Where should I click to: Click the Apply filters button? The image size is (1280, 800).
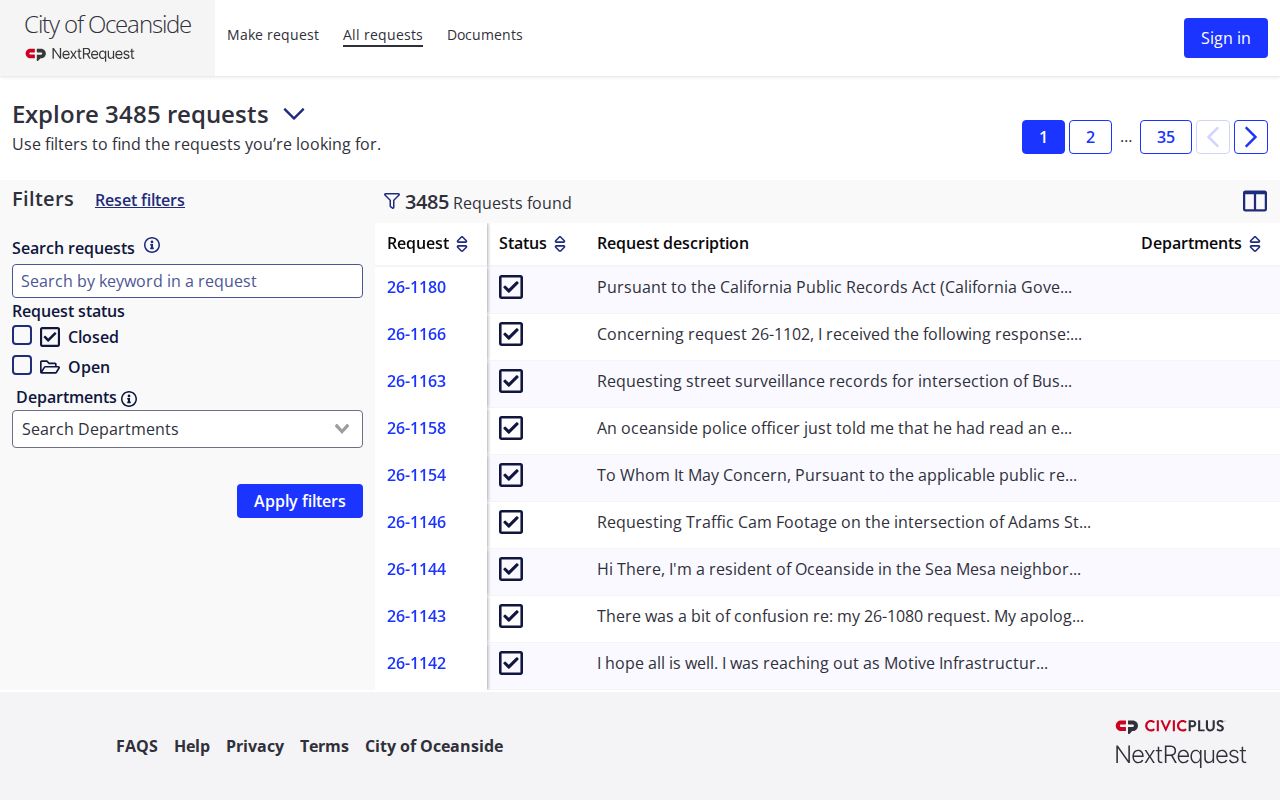click(x=300, y=501)
